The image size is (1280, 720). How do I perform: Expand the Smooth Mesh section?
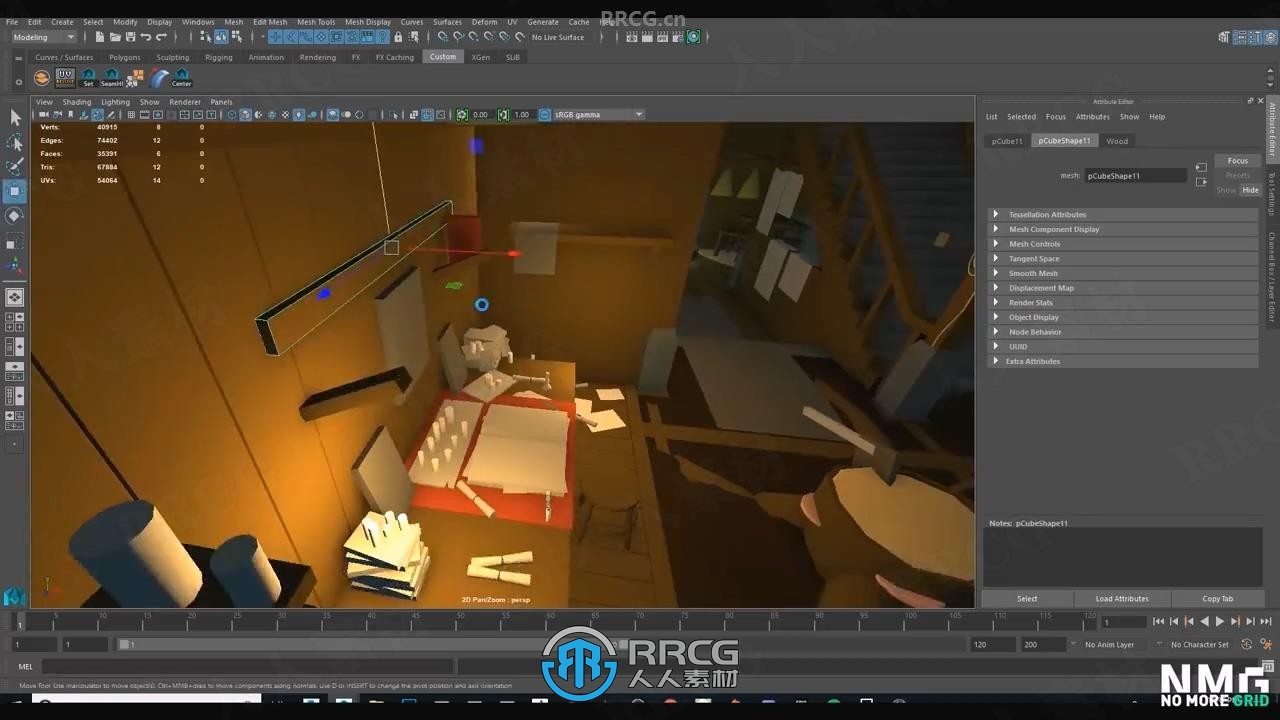[1122, 273]
